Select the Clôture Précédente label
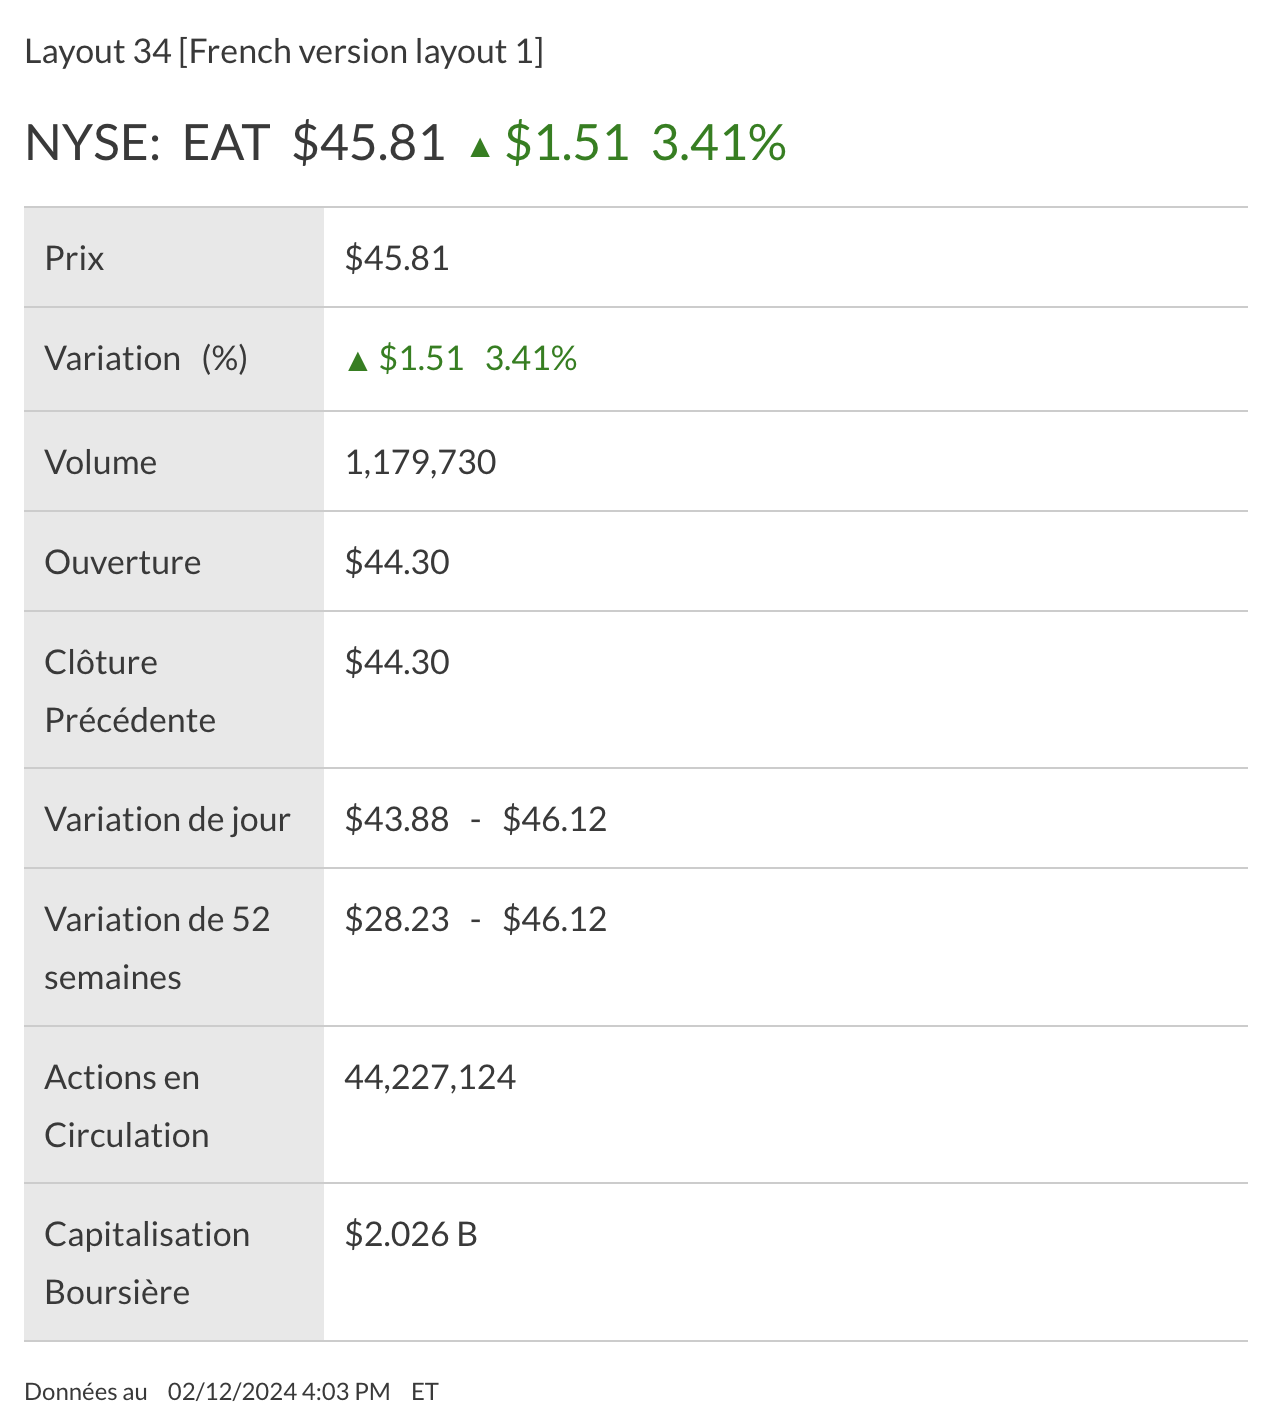 pyautogui.click(x=130, y=691)
